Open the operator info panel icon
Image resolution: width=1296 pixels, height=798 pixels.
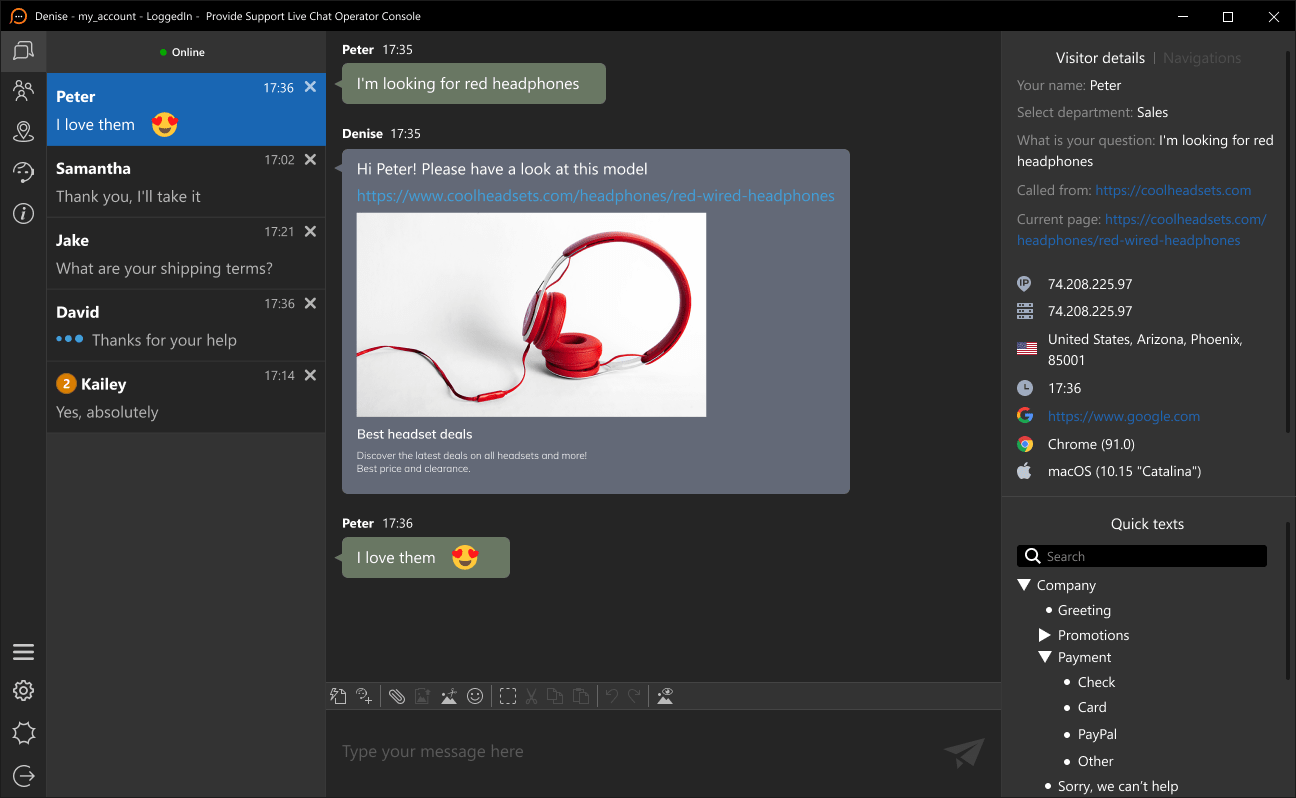(23, 172)
